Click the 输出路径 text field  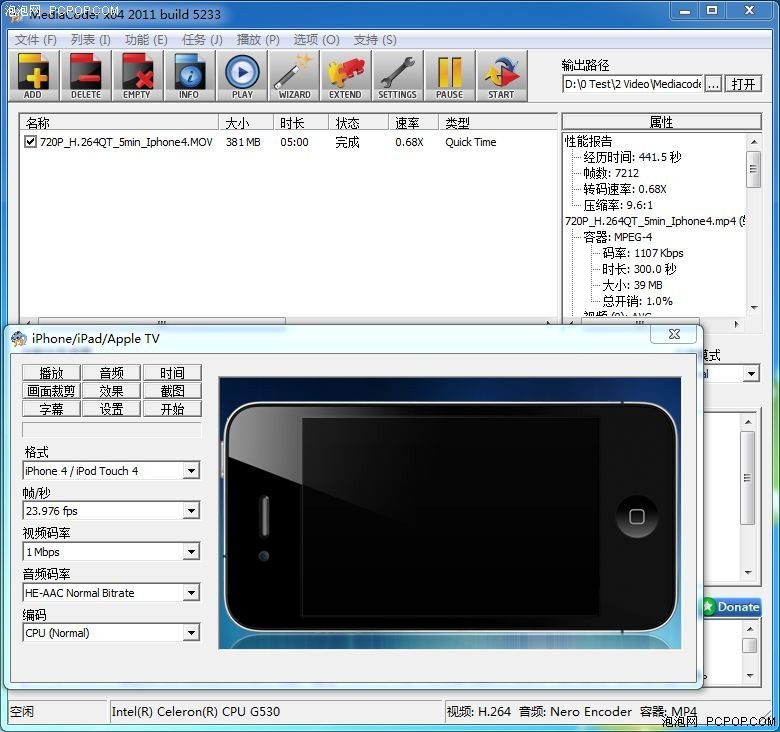tap(633, 84)
